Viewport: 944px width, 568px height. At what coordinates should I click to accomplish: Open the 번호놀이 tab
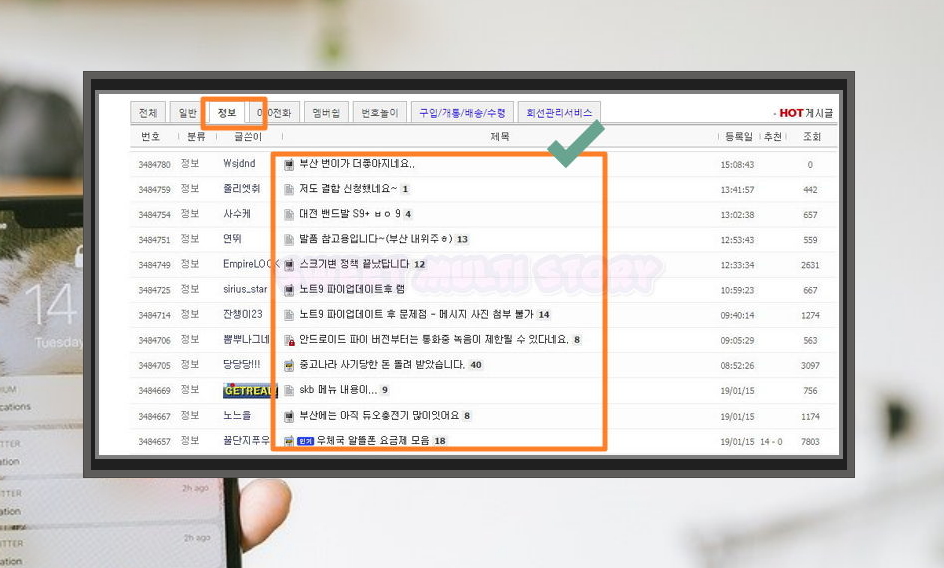[380, 113]
